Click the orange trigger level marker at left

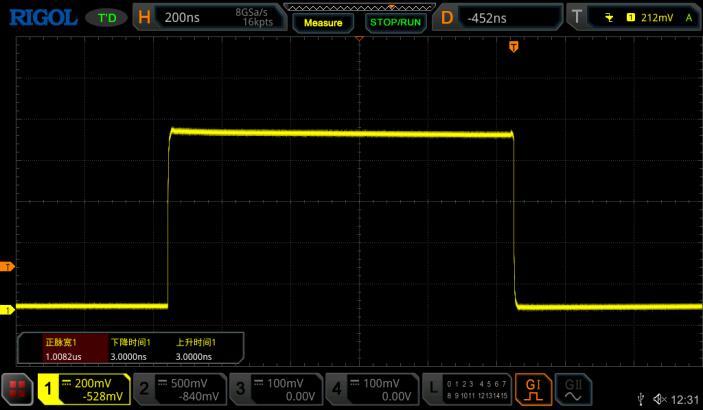pos(7,267)
